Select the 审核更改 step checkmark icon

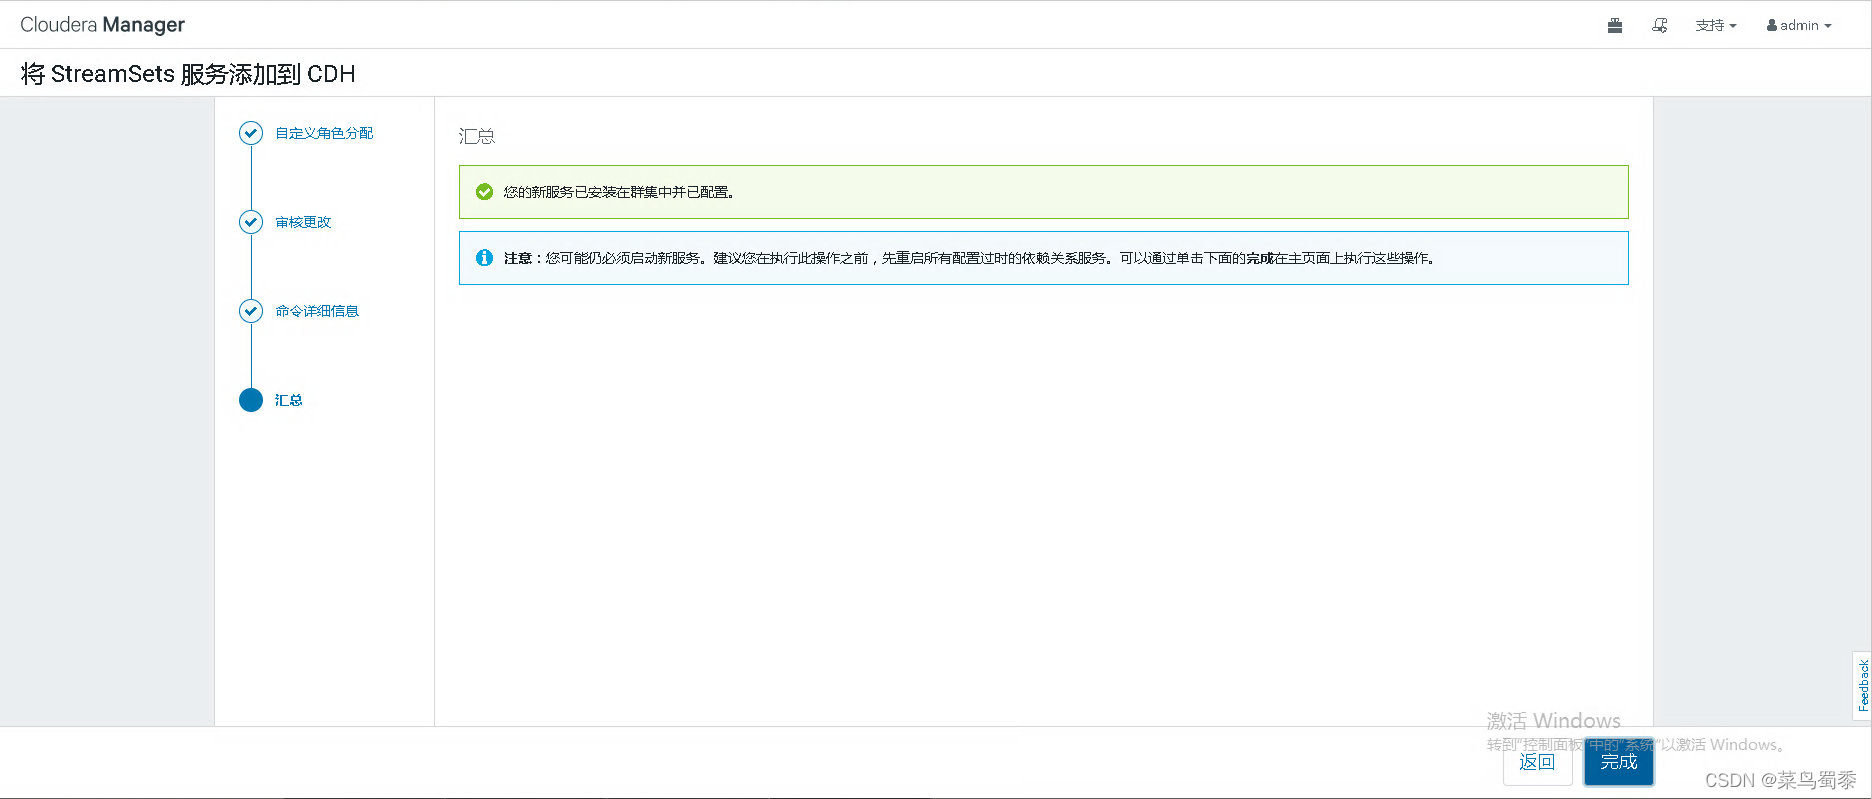pos(251,222)
